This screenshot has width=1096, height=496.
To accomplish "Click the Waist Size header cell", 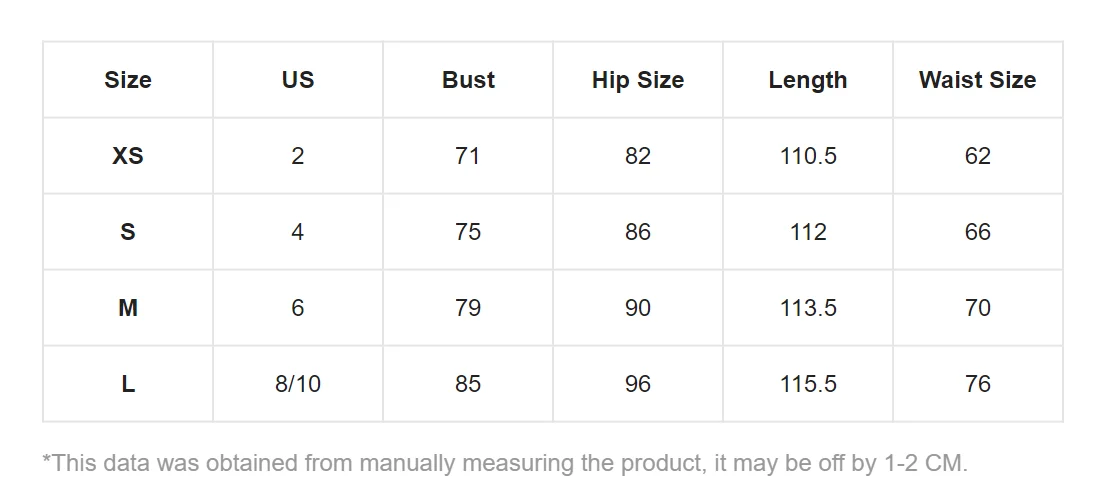I will [977, 80].
